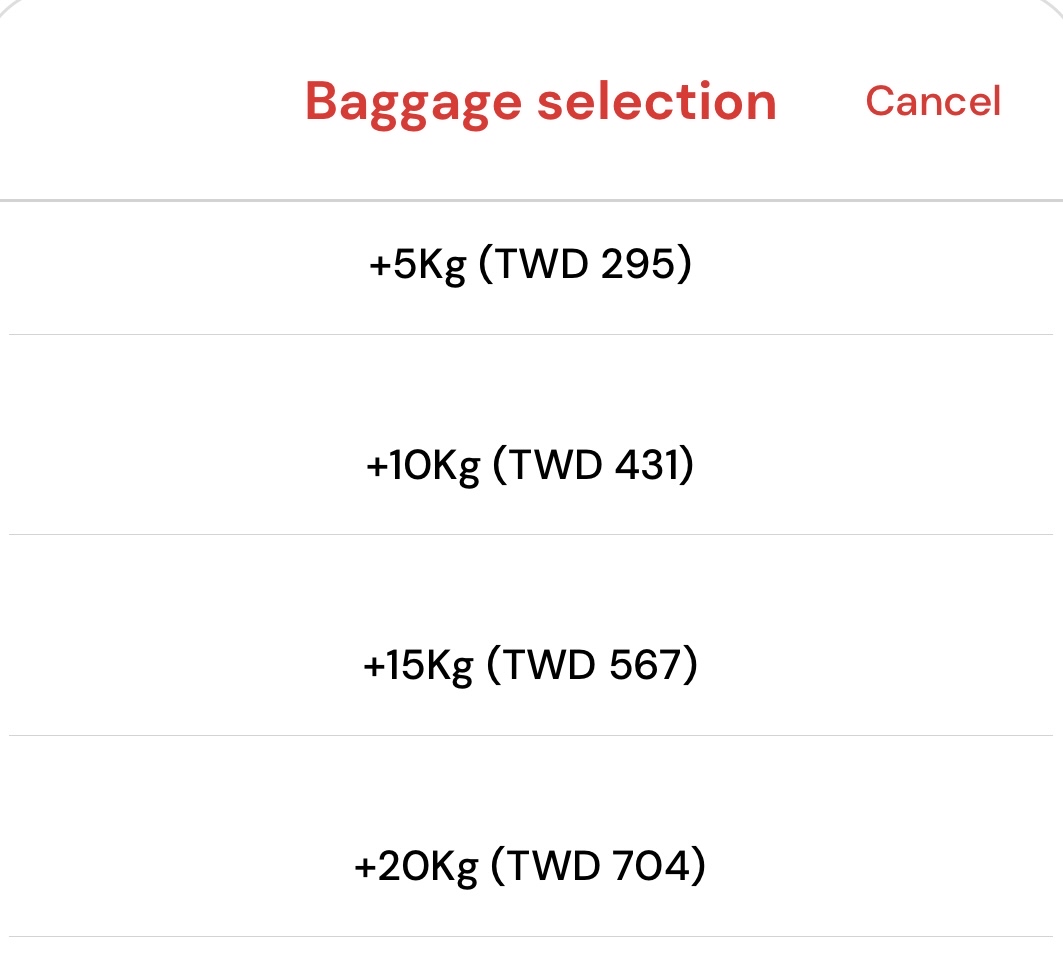
Task: Choose the option priced TWD 295
Action: pos(530,267)
